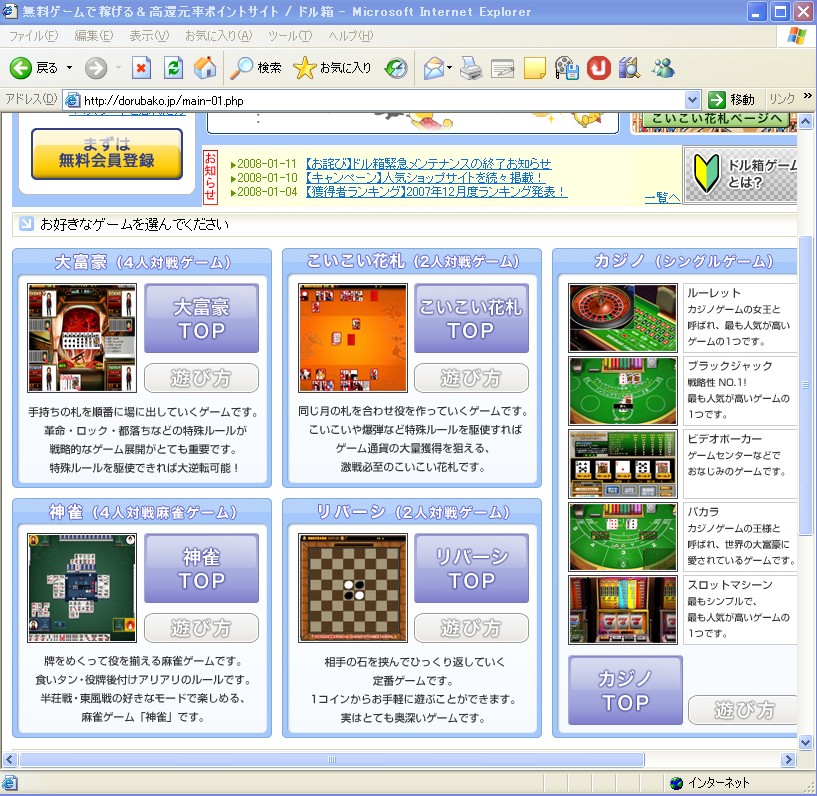The image size is (817, 796).
Task: Click the red U toolbar icon
Action: coord(599,68)
